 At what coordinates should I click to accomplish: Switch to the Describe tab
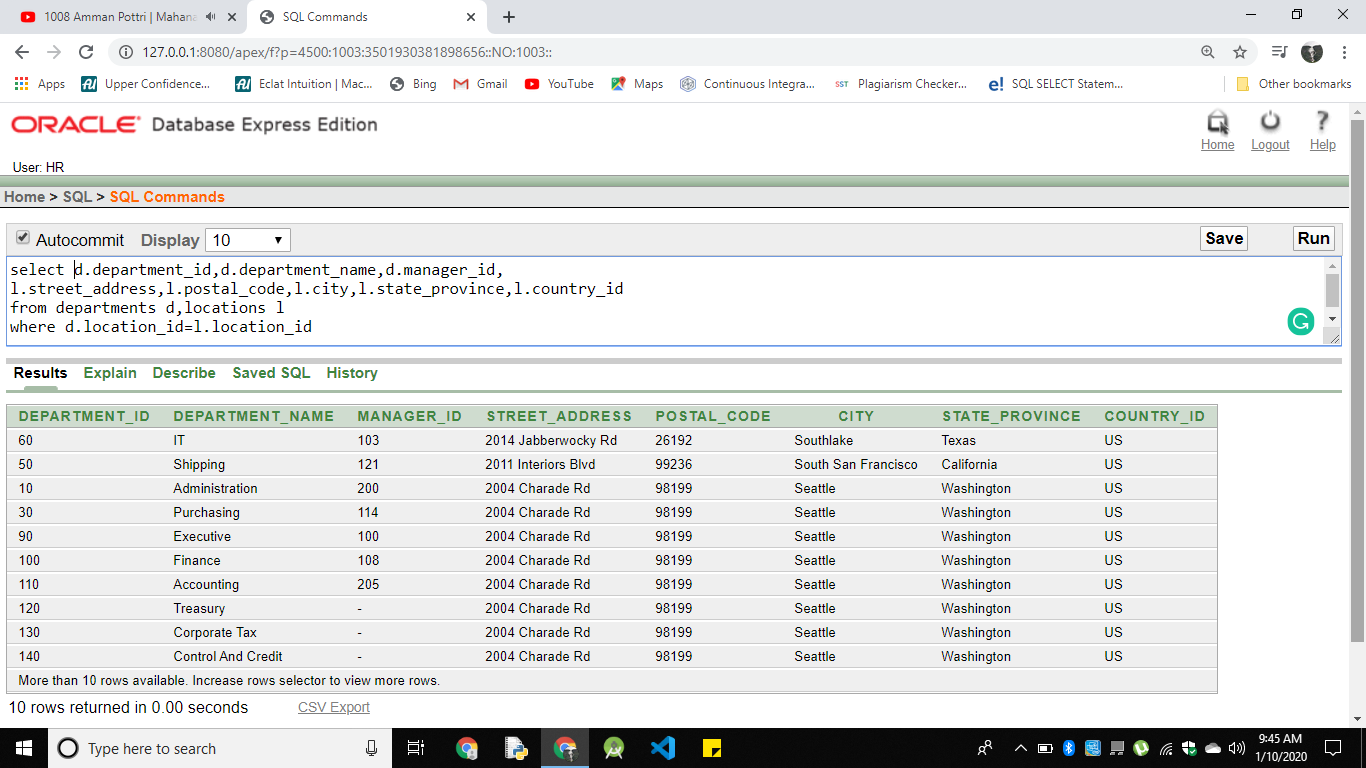pos(184,373)
